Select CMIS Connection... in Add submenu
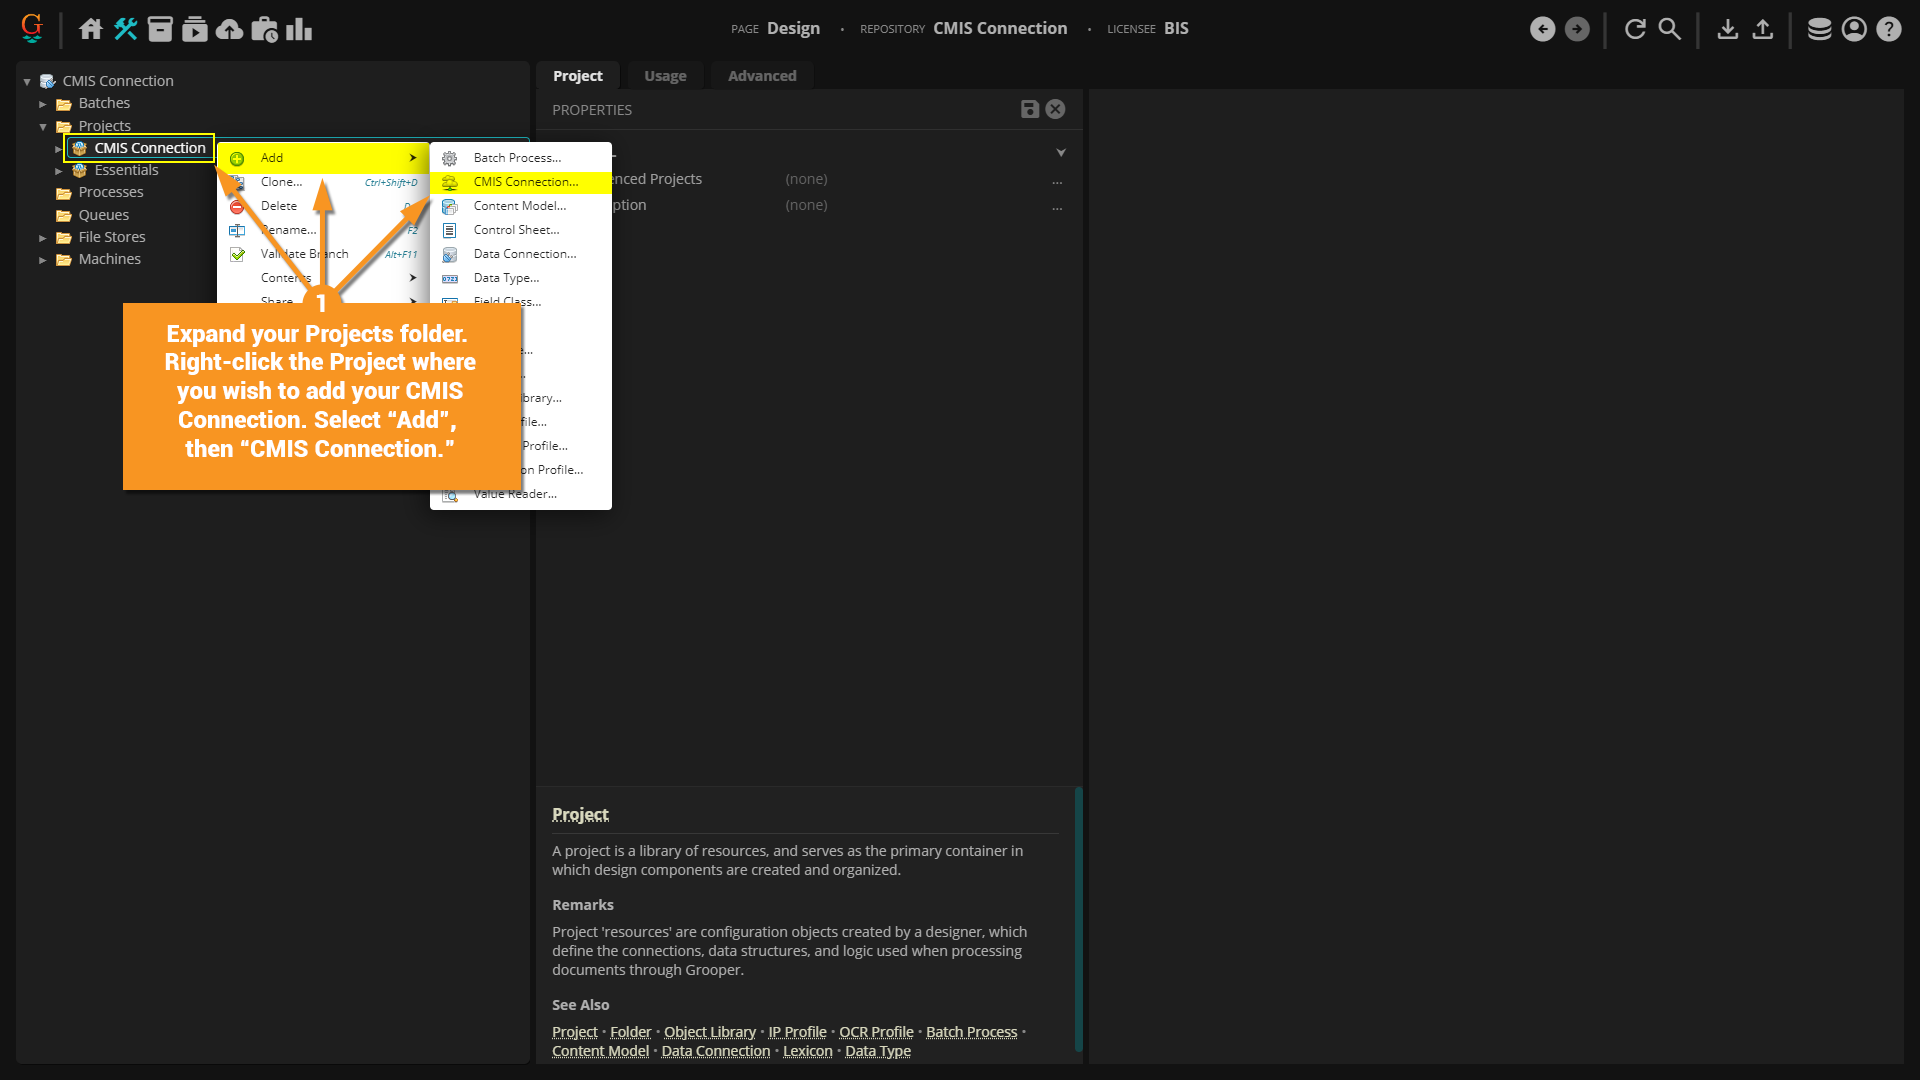The image size is (1920, 1080). click(x=525, y=182)
